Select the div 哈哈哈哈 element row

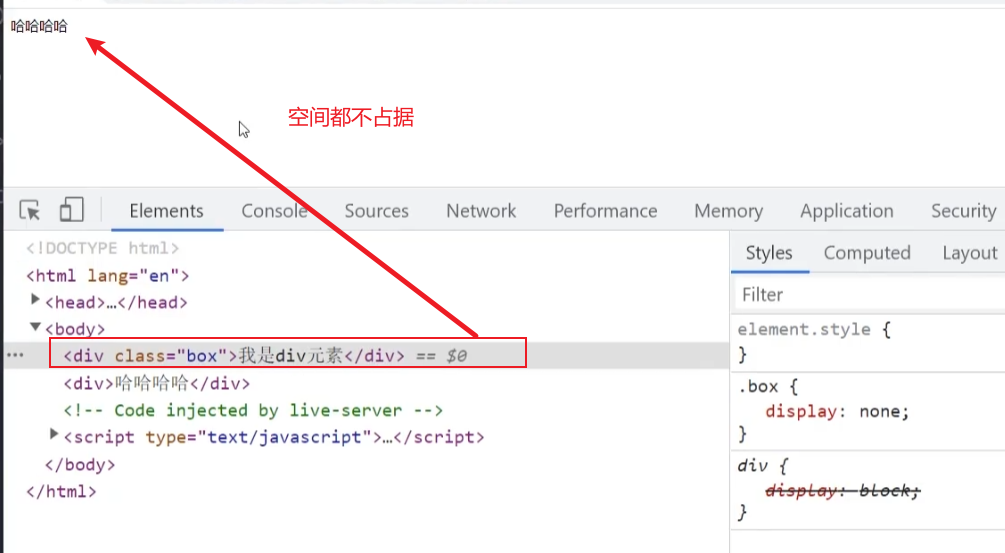pyautogui.click(x=156, y=383)
